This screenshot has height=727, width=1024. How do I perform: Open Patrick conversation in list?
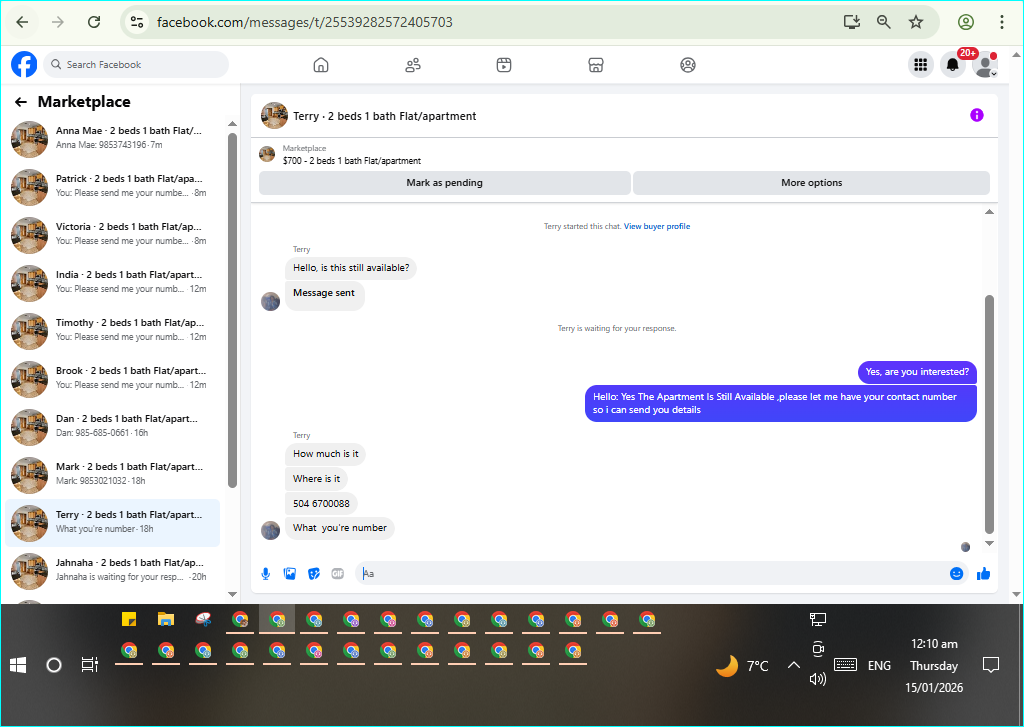click(112, 187)
